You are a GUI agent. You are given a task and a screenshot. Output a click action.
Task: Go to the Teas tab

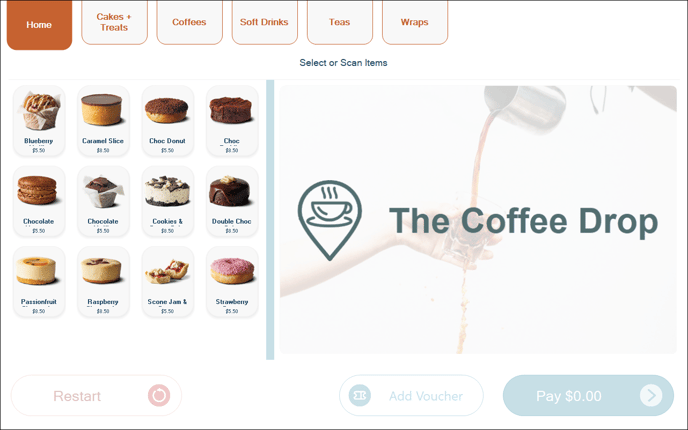[x=340, y=22]
